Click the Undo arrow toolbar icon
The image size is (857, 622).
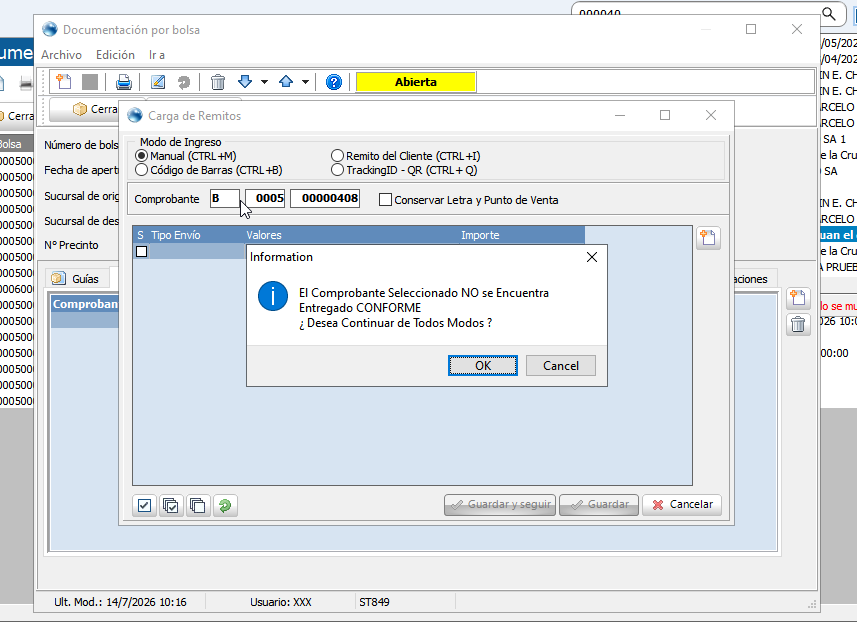[x=184, y=82]
